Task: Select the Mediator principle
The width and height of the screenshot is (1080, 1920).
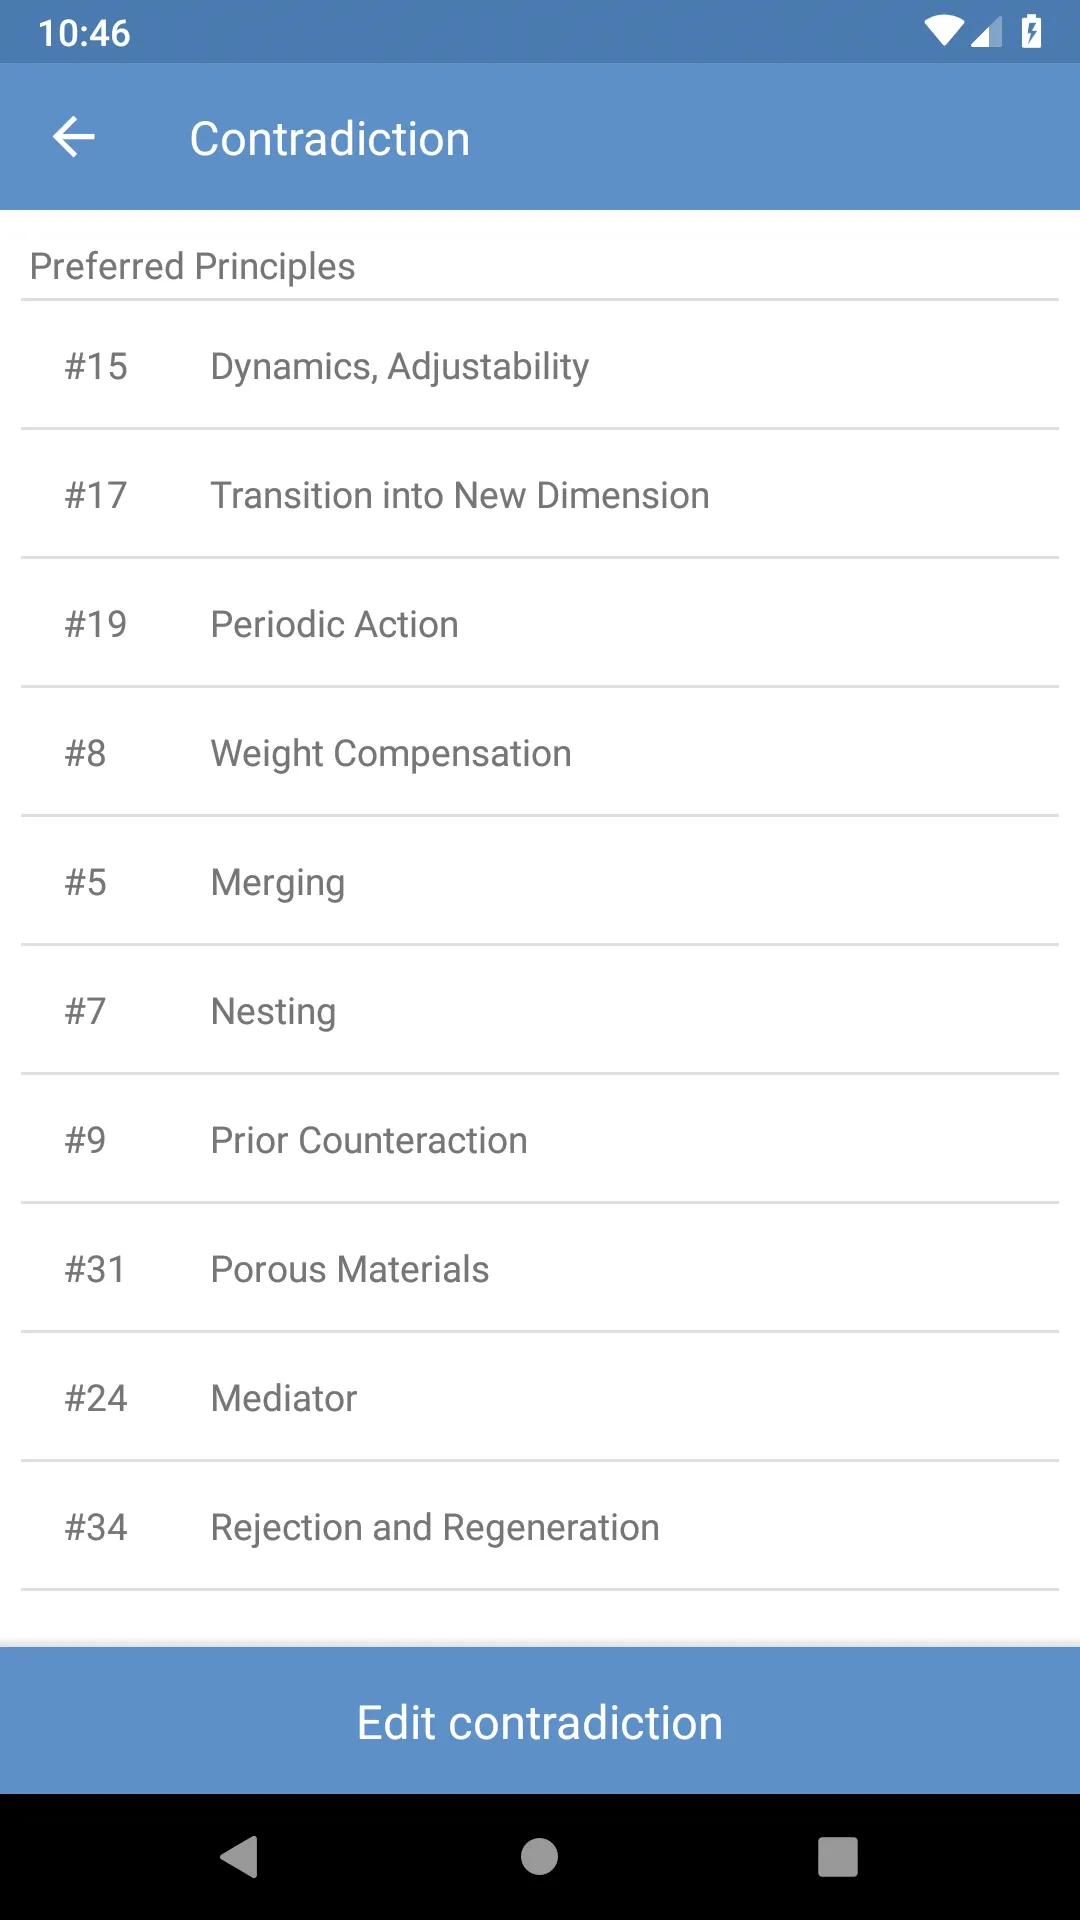Action: 540,1398
